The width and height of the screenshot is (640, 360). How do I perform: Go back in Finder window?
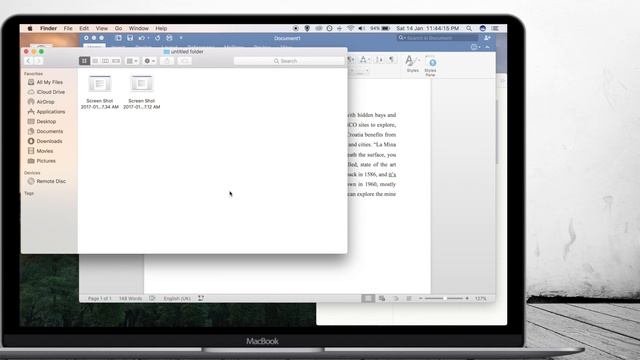tap(28, 61)
